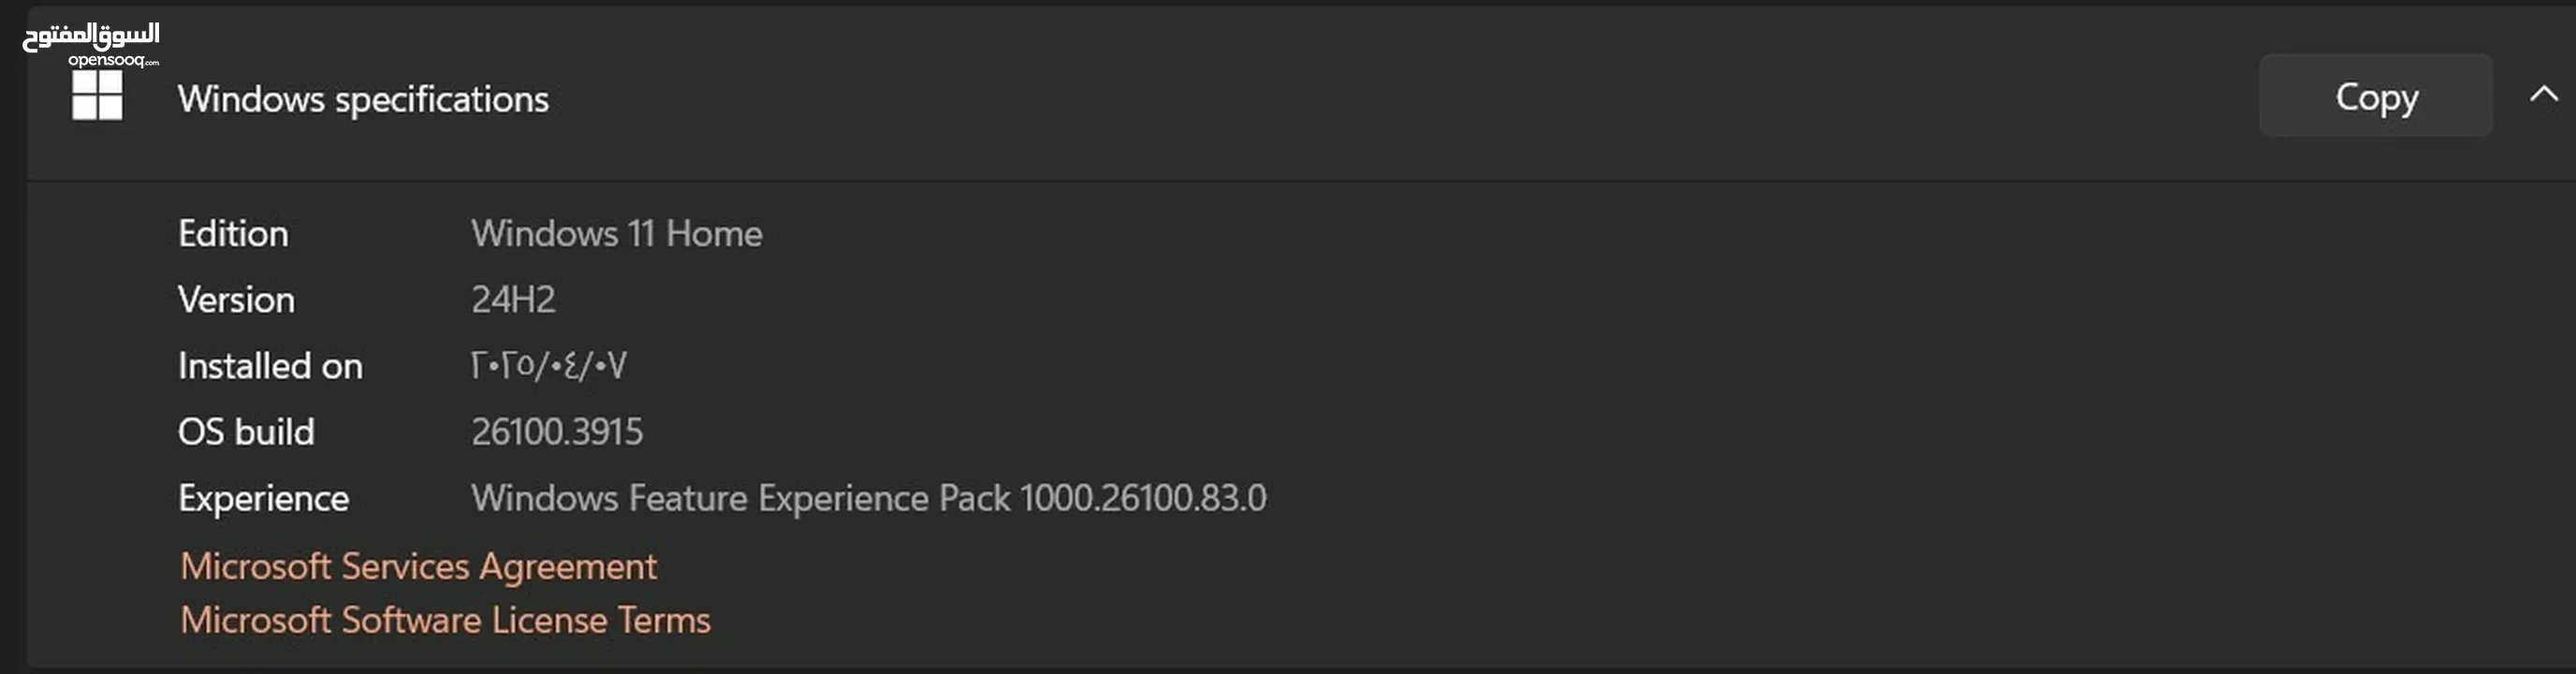Click the Arabic OpenSooq watermark logo
Image resolution: width=2576 pixels, height=674 pixels.
[x=91, y=36]
